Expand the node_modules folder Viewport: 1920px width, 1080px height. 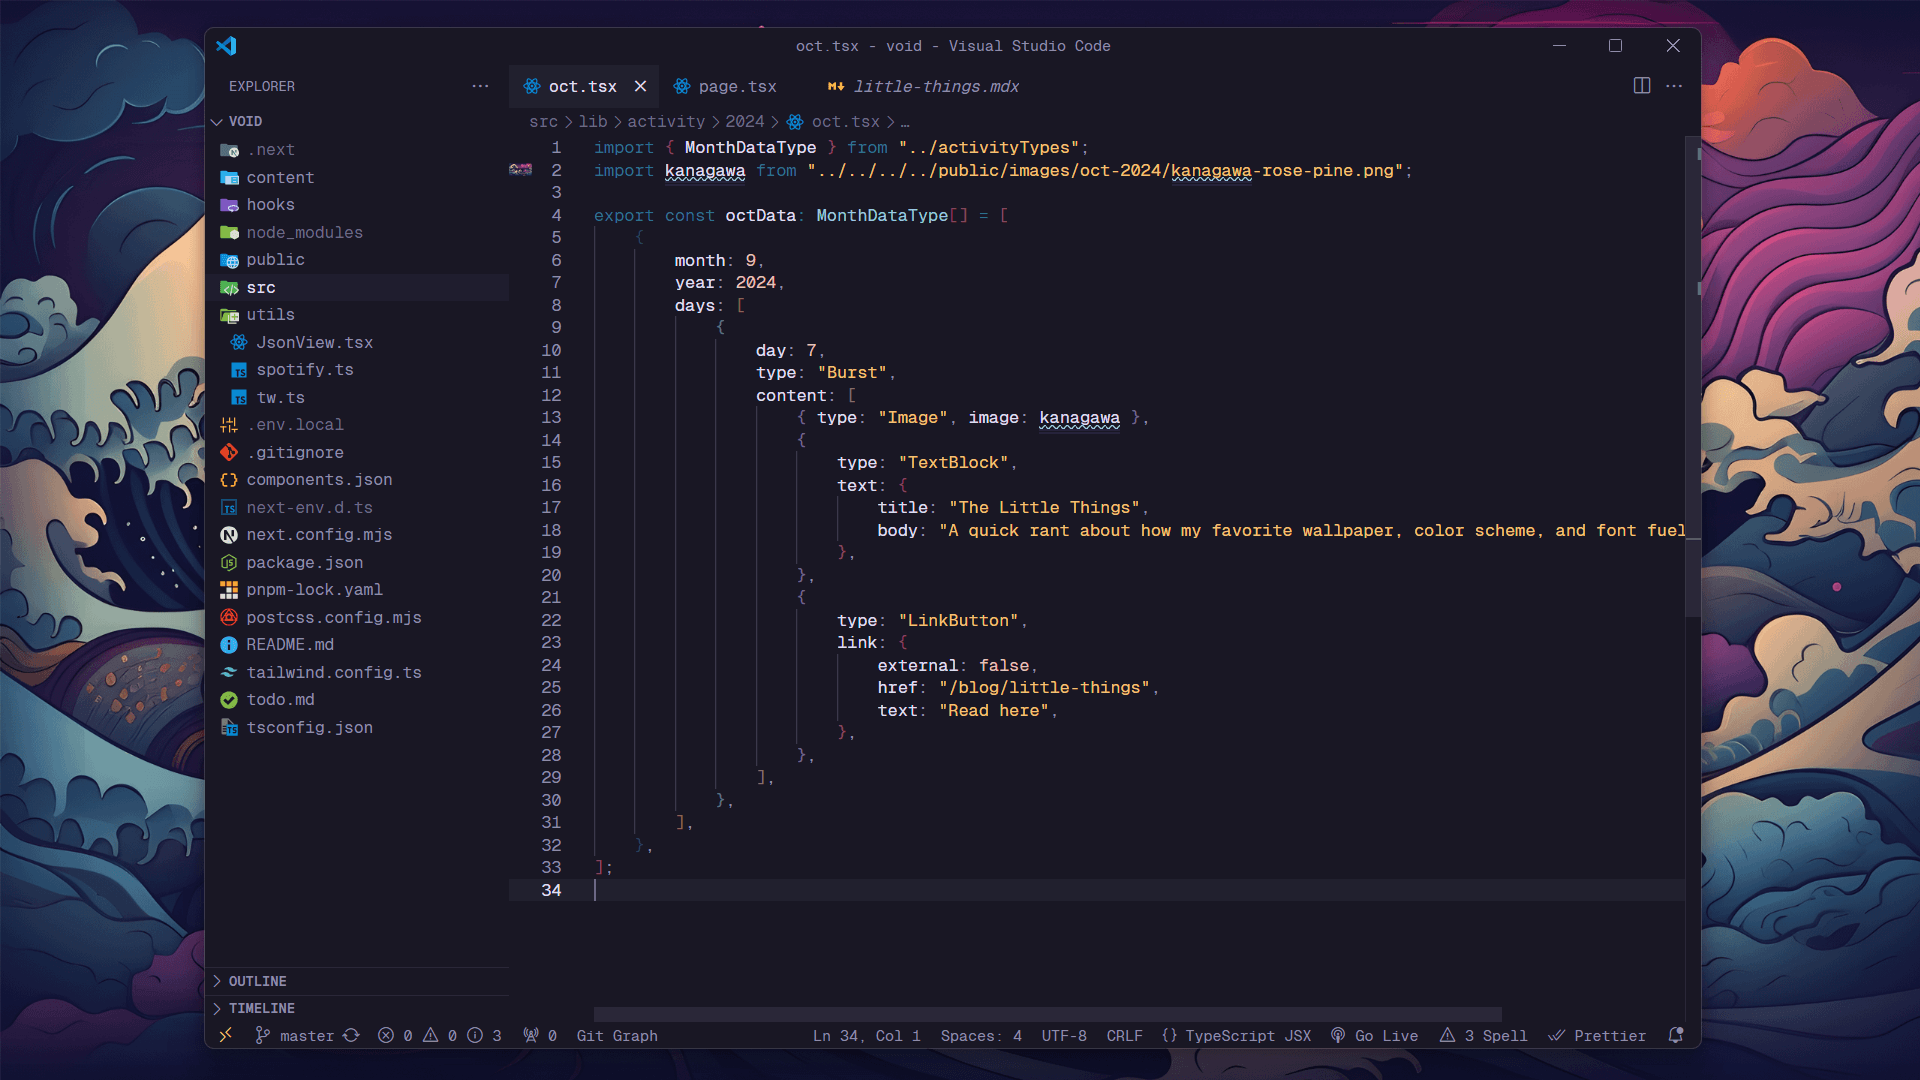tap(305, 232)
